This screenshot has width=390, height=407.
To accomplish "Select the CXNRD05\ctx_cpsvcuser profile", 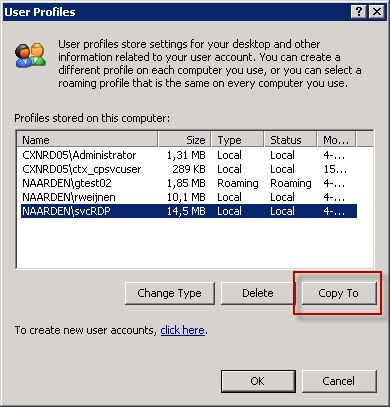I will click(189, 169).
